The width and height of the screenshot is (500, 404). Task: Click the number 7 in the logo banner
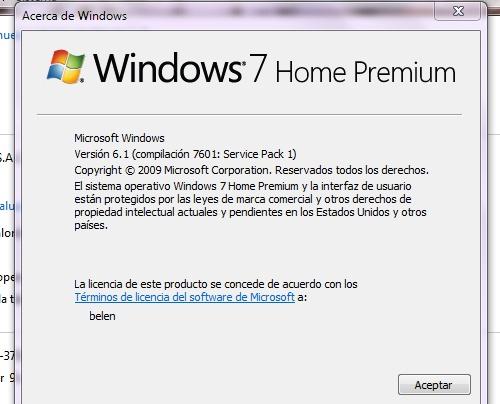(259, 68)
